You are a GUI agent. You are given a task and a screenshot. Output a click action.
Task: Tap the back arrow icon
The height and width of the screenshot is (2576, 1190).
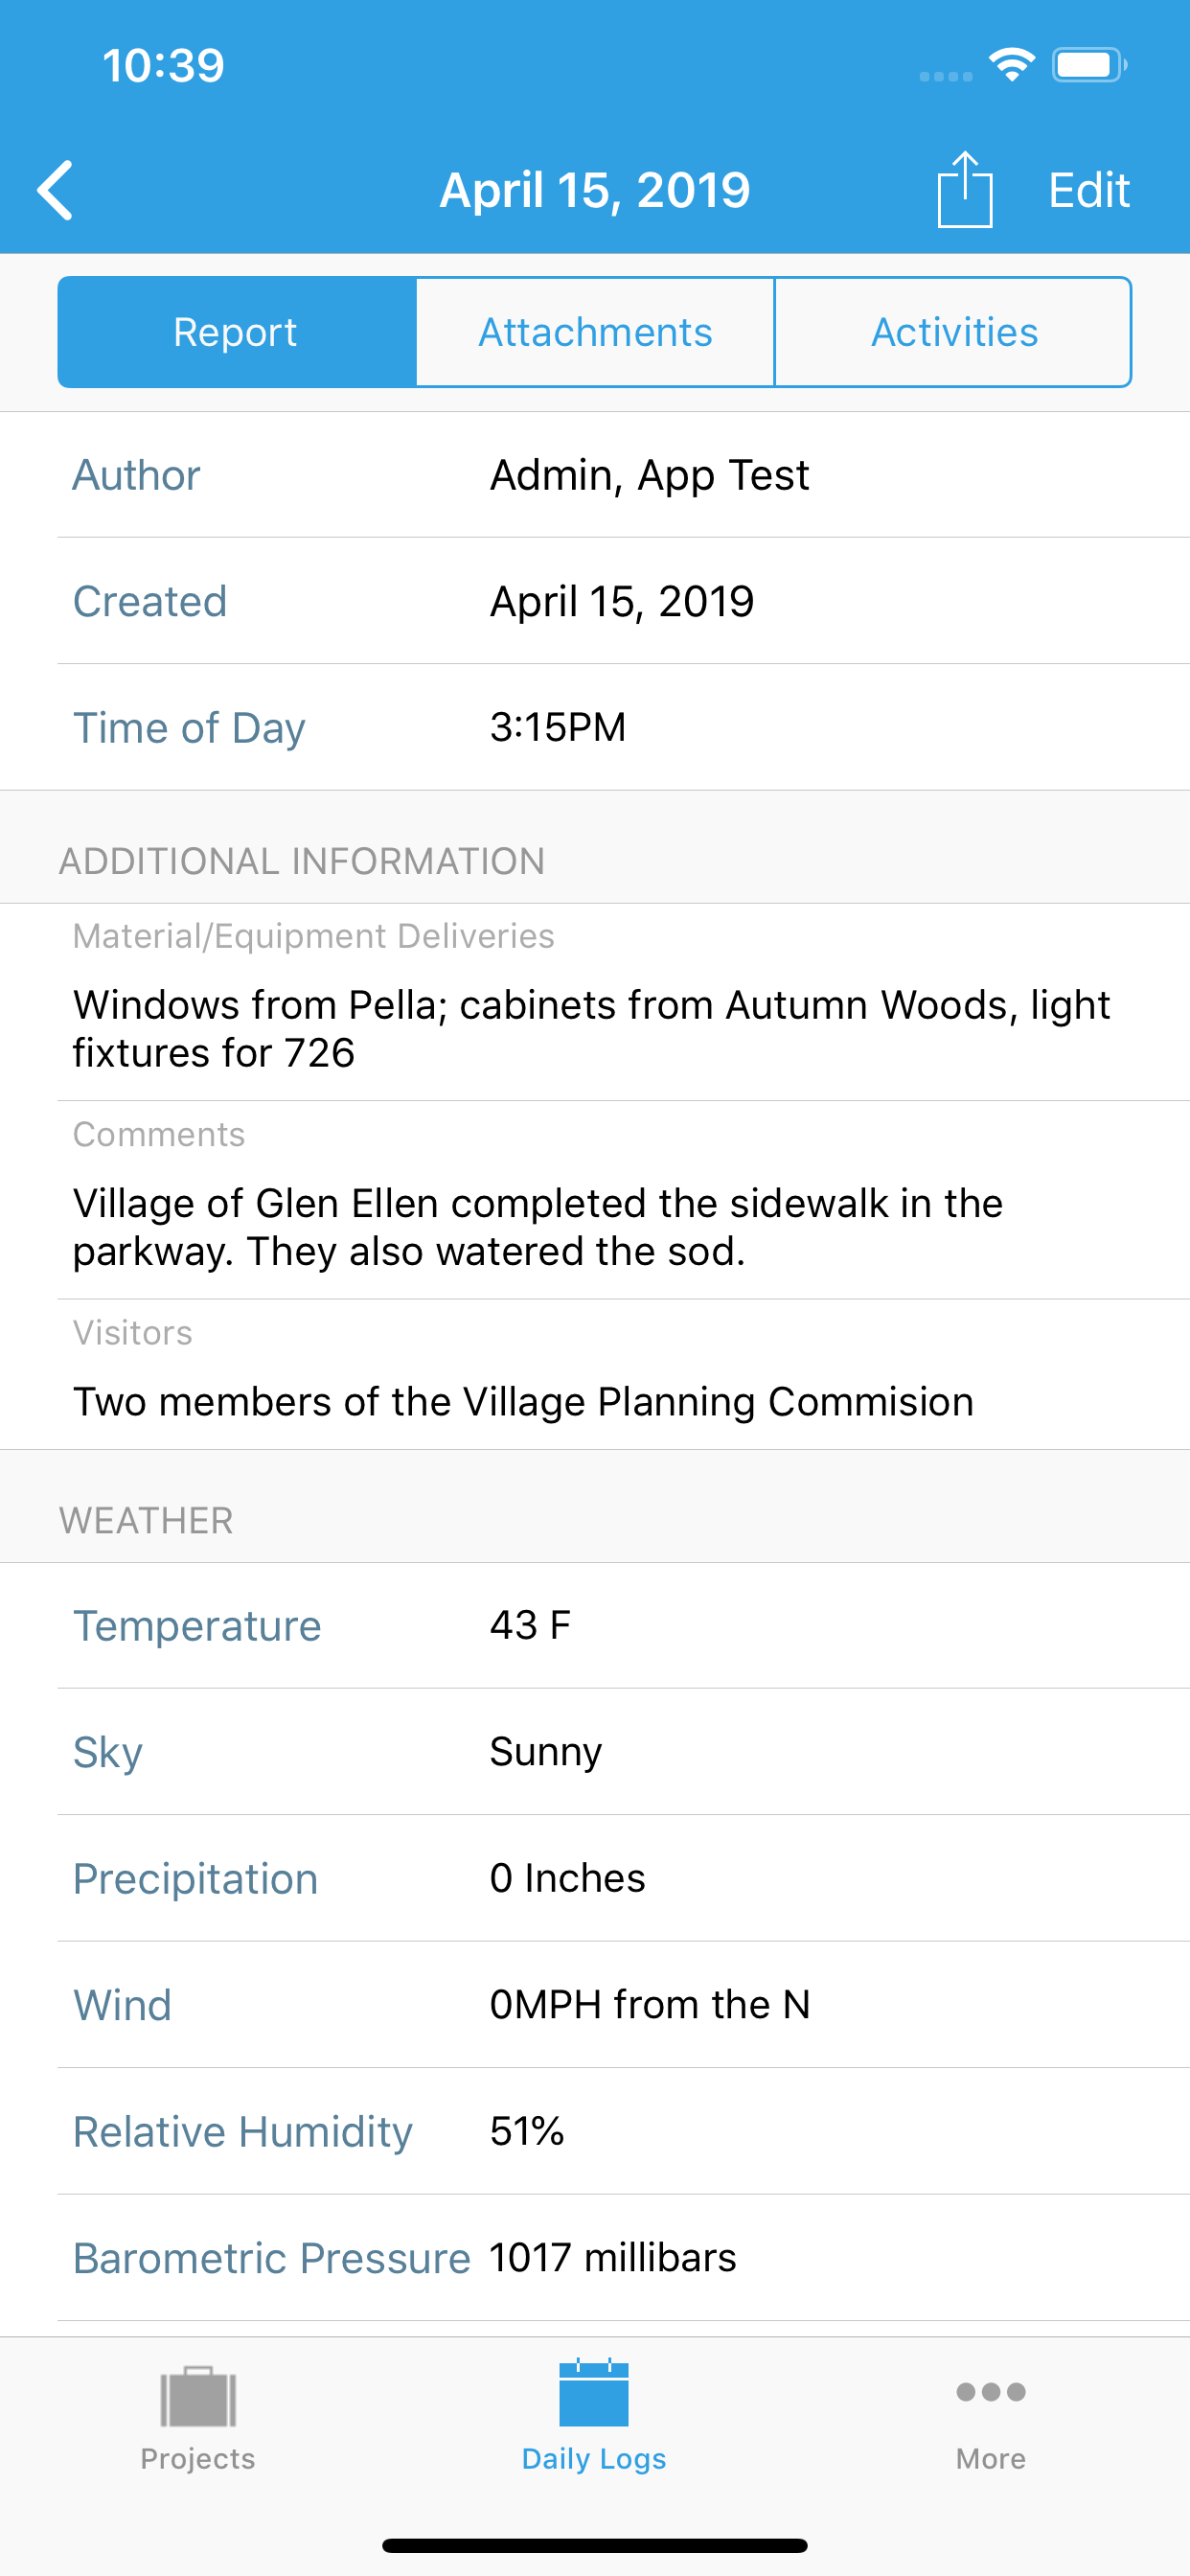[x=55, y=190]
